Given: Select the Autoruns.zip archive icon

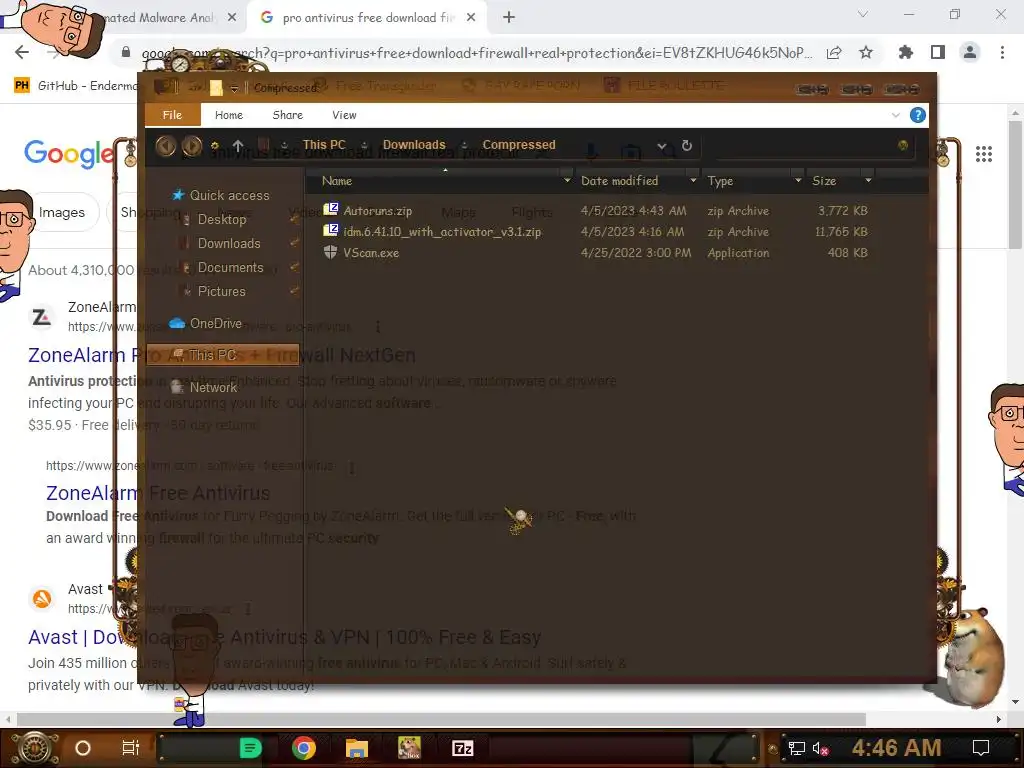Looking at the screenshot, I should click(330, 210).
